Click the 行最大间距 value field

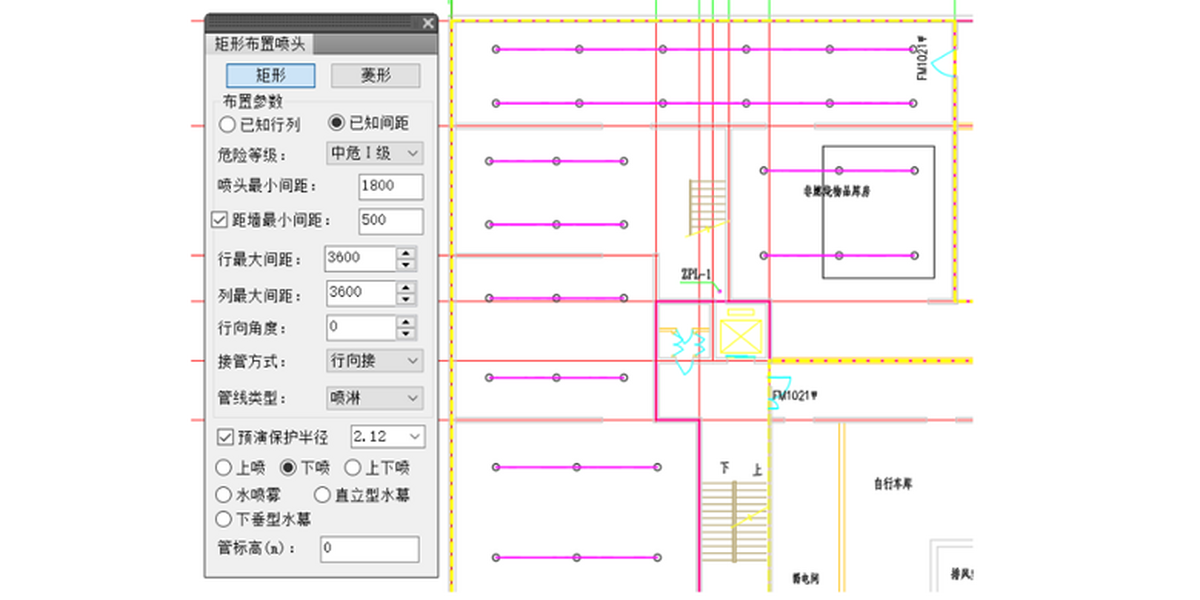pos(361,258)
